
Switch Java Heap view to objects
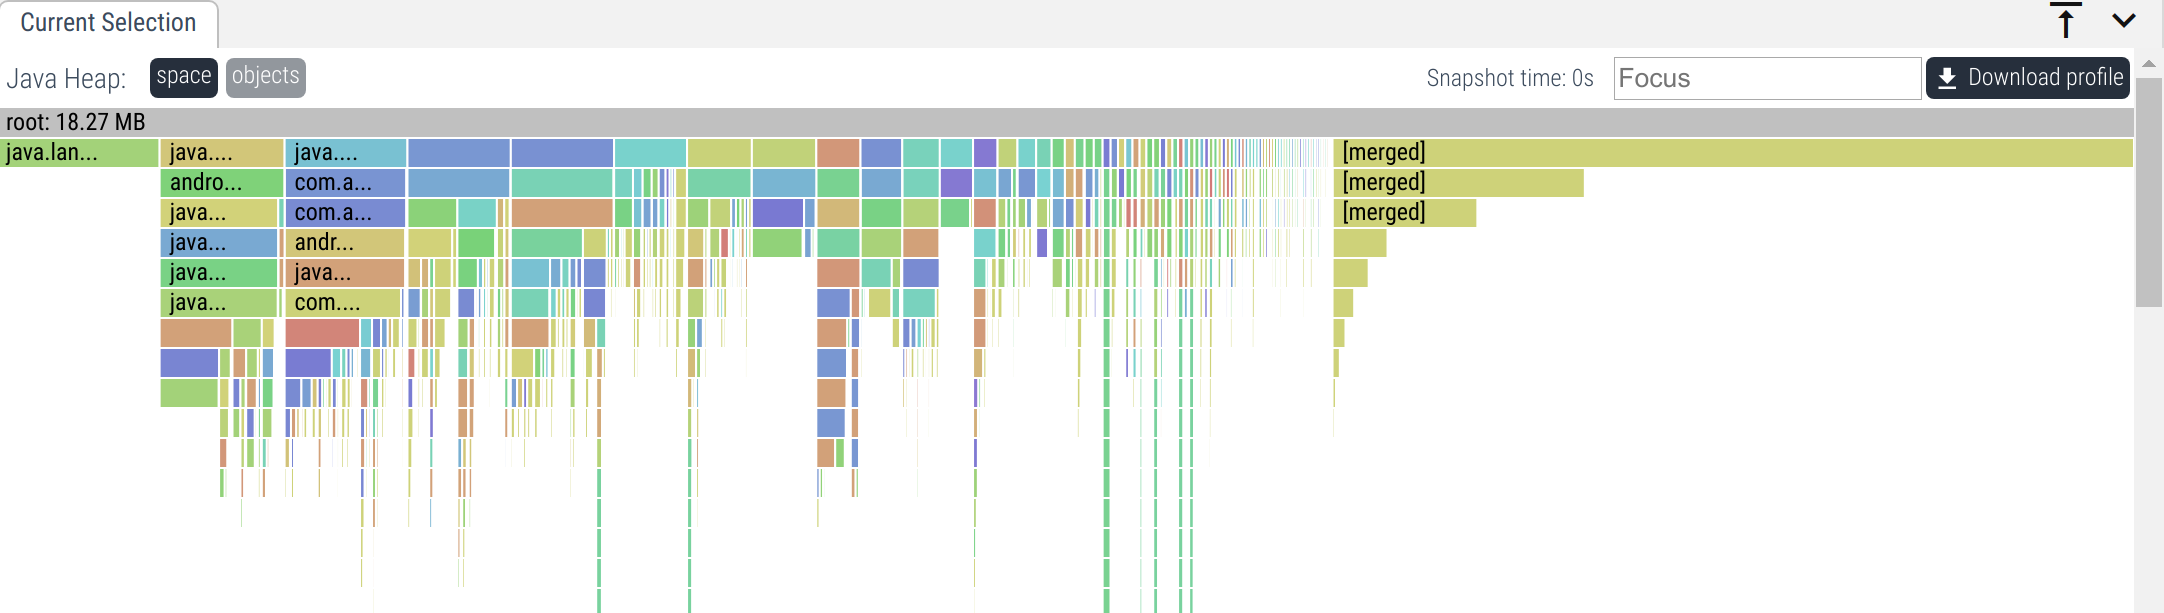coord(265,77)
